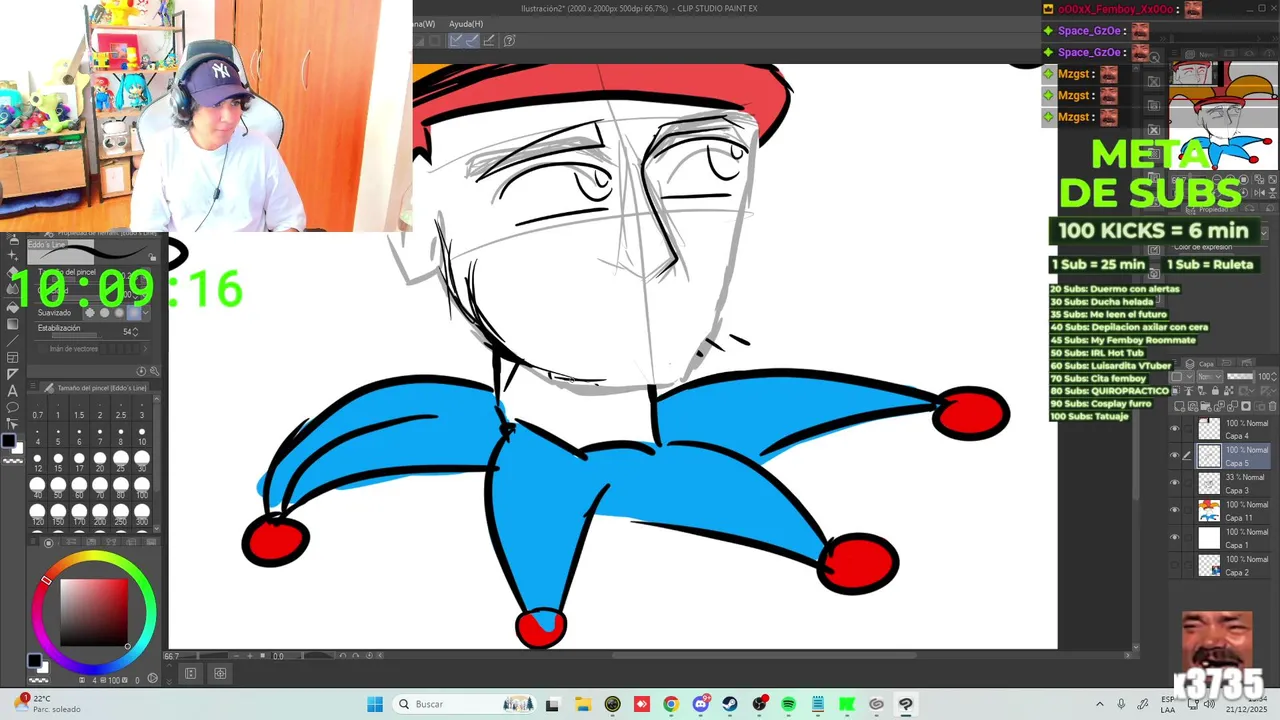Select brush size 0.7 preset
1280x720 pixels.
coord(38,410)
